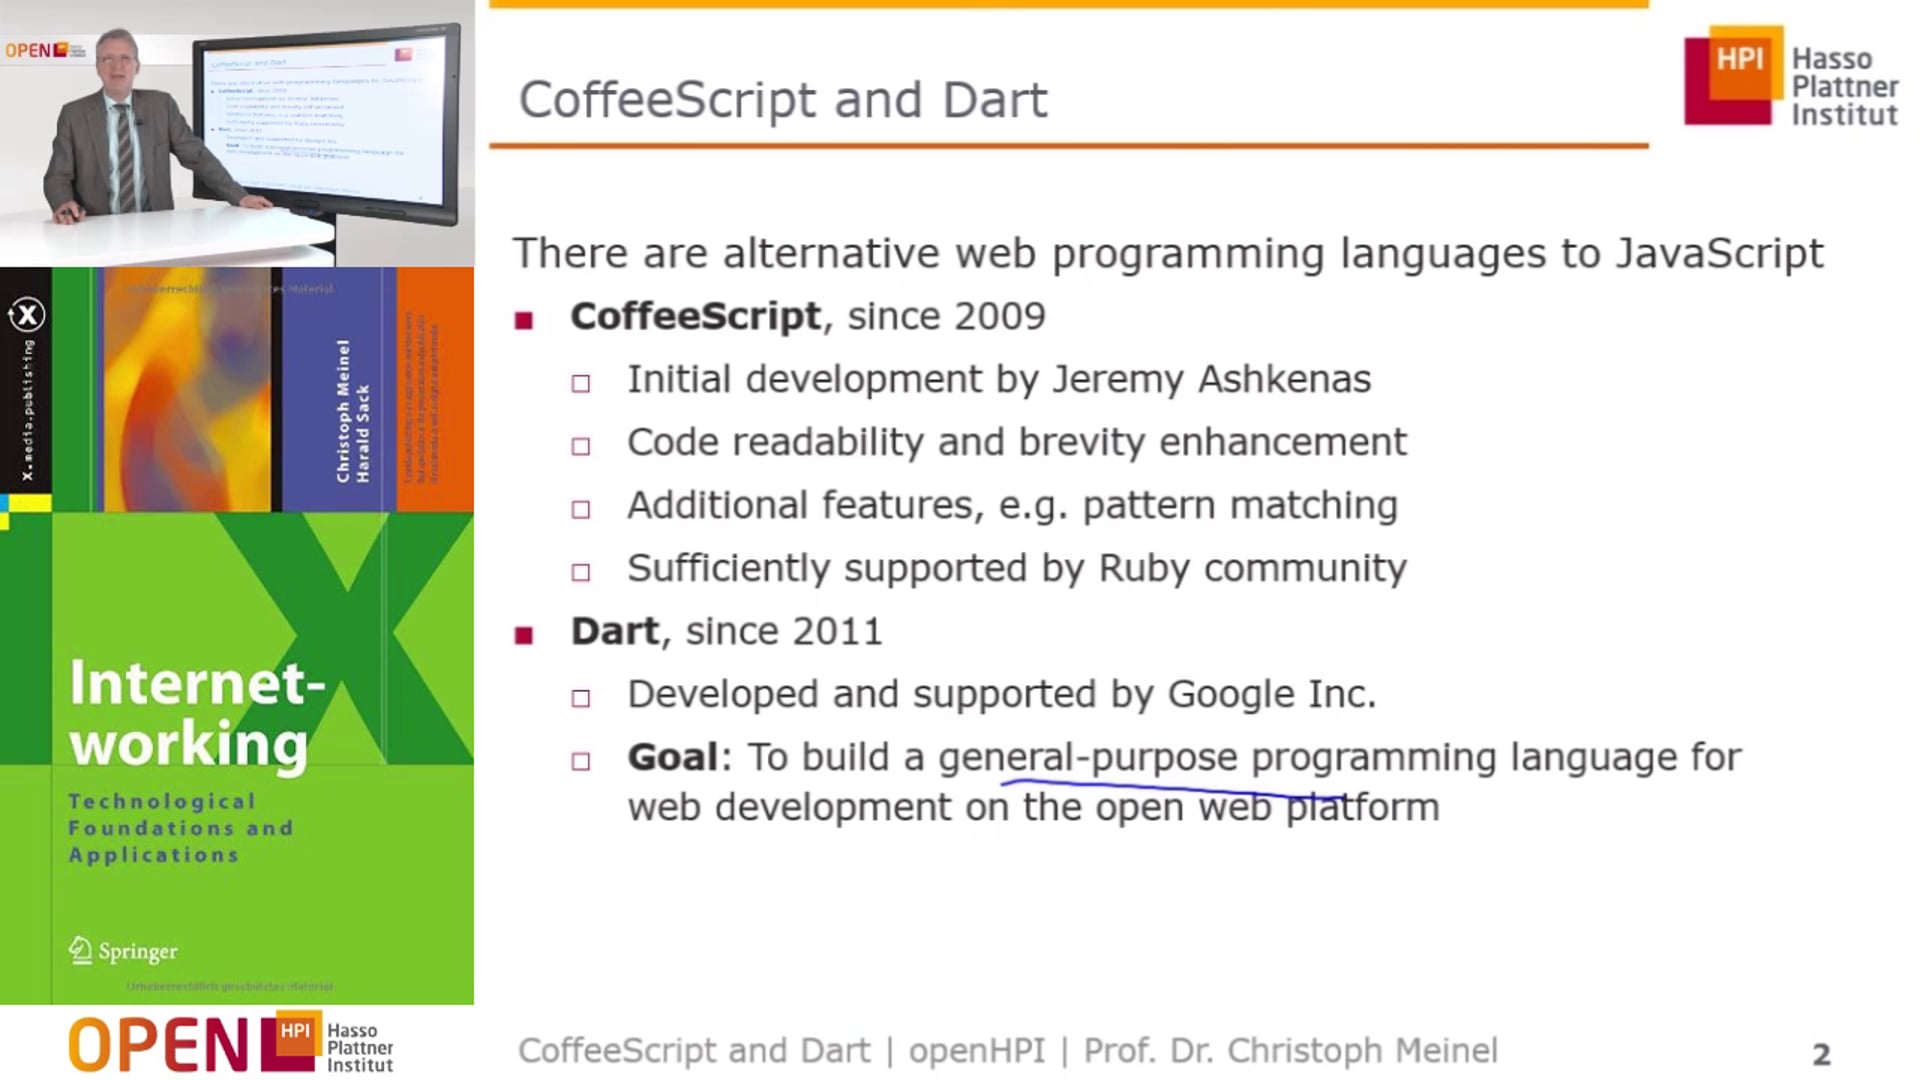This screenshot has width=1920, height=1080.
Task: Click the presenter video thumbnail
Action: (x=235, y=130)
